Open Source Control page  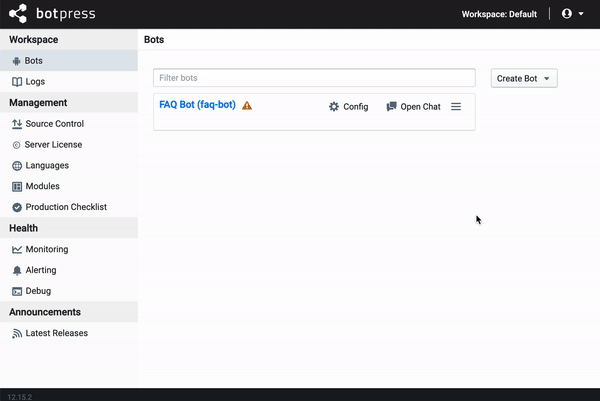69,124
